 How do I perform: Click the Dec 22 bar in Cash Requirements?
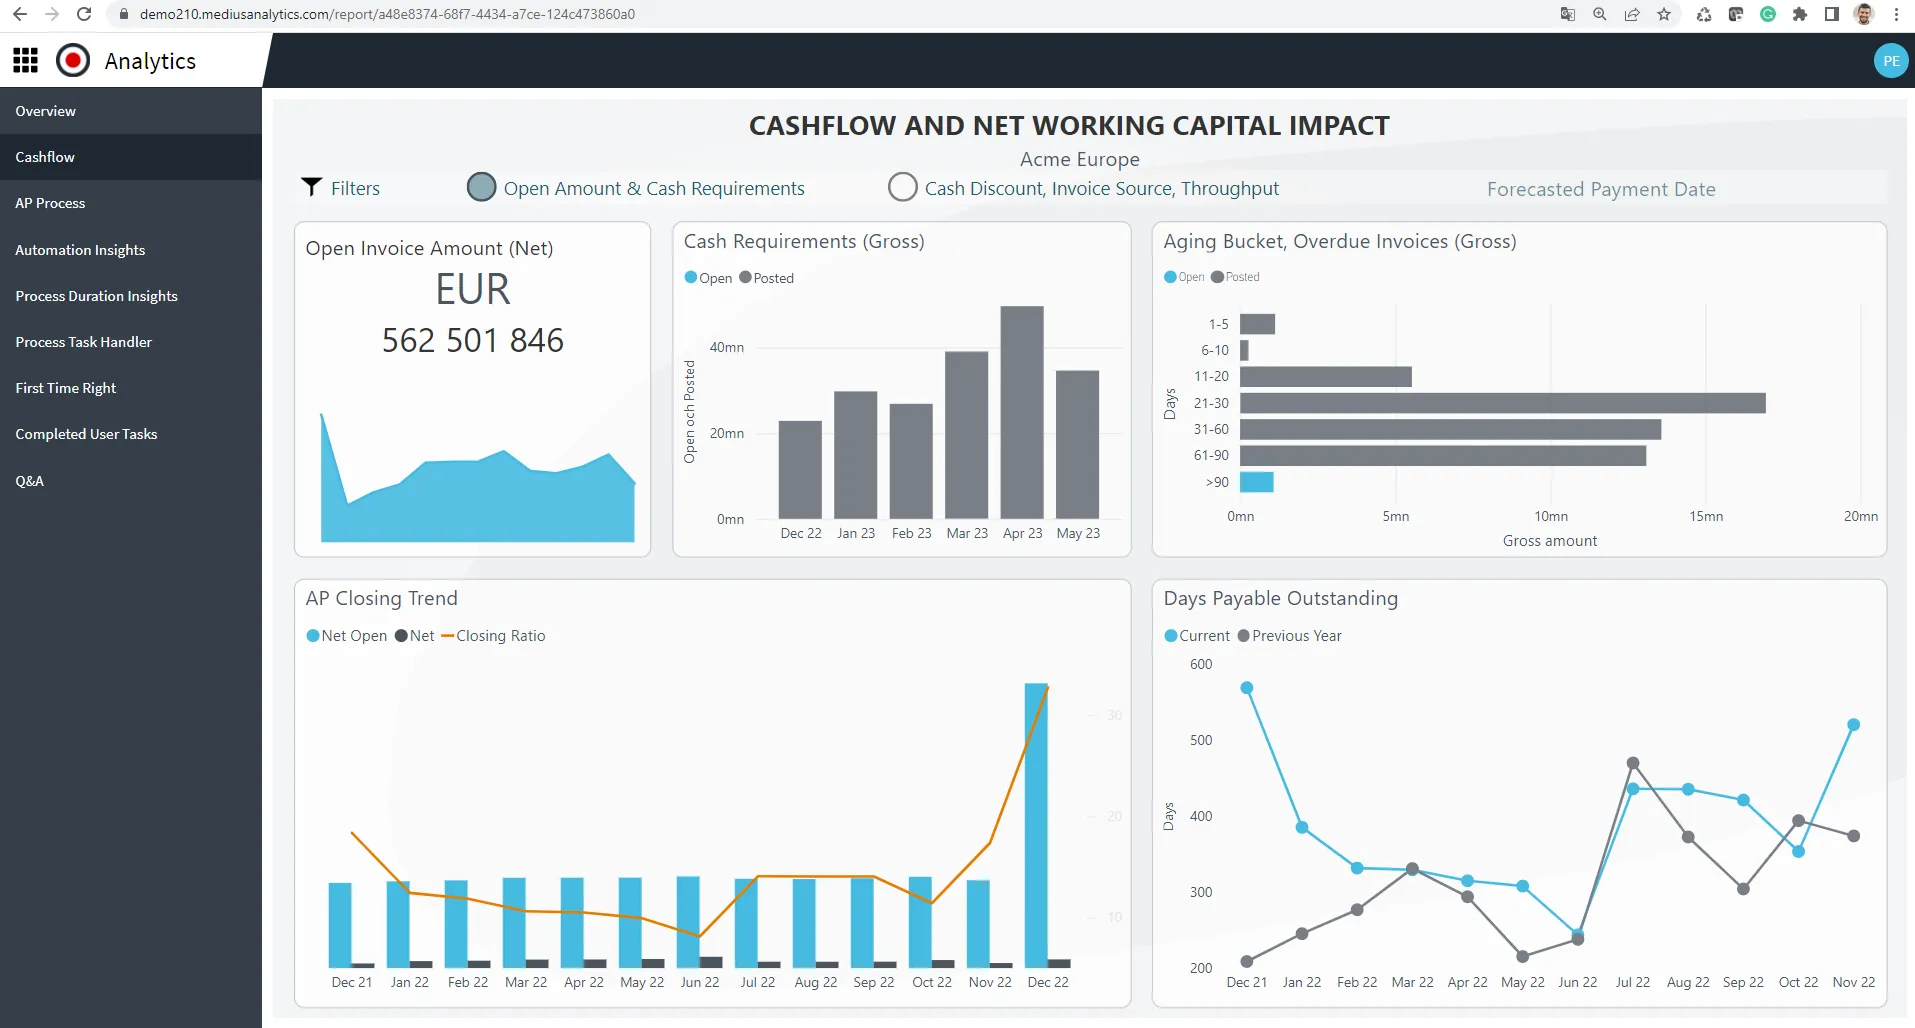coord(800,470)
